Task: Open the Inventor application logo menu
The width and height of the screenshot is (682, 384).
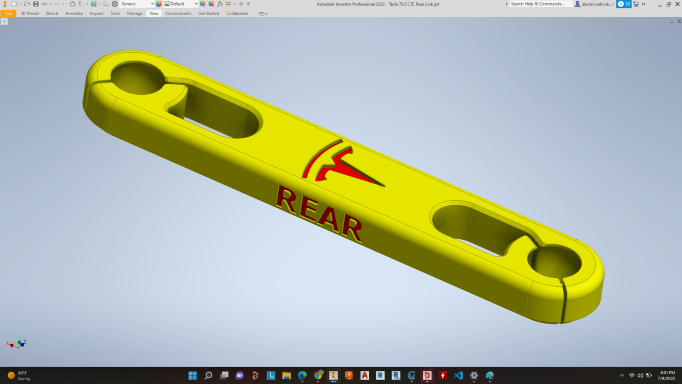Action: tap(5, 4)
